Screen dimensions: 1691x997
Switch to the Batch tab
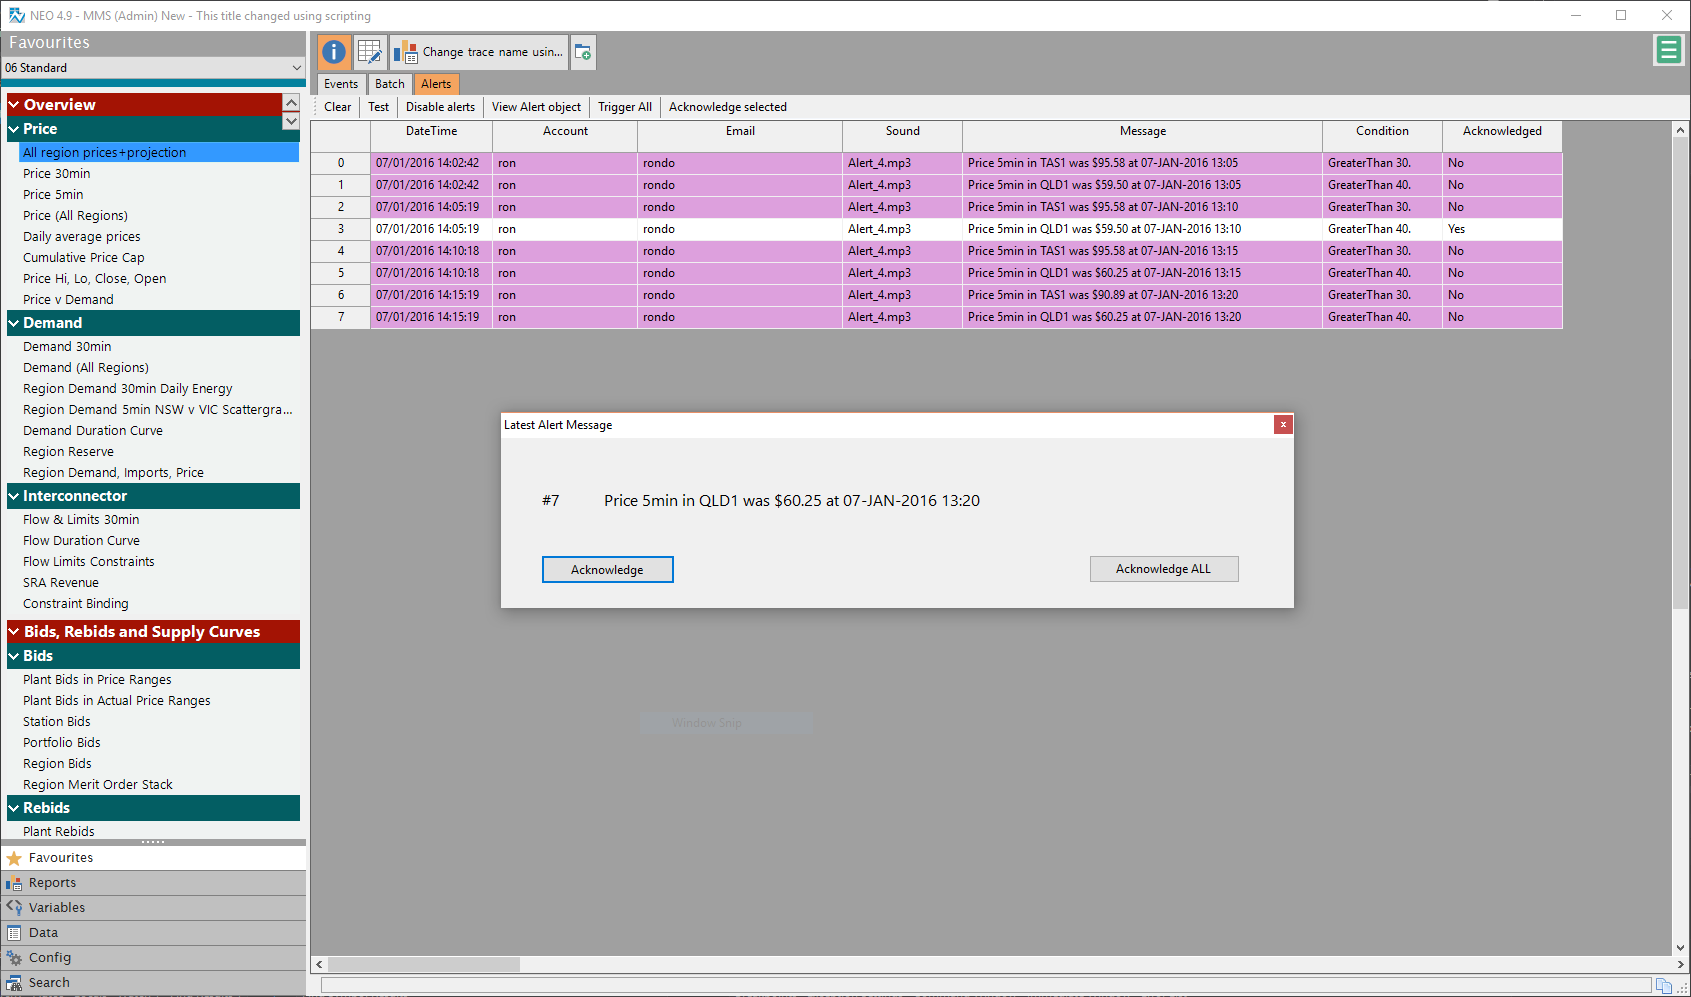pyautogui.click(x=390, y=84)
